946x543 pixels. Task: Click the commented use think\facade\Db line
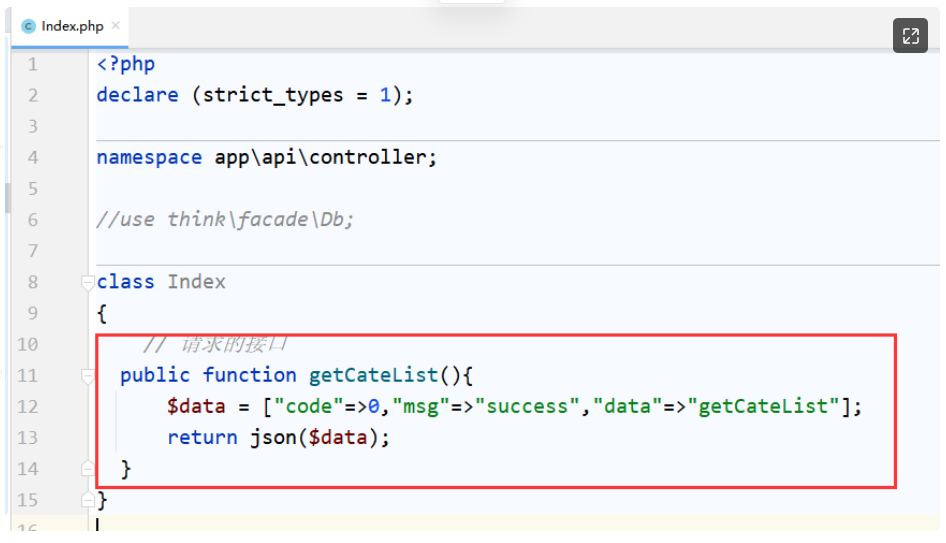[225, 220]
